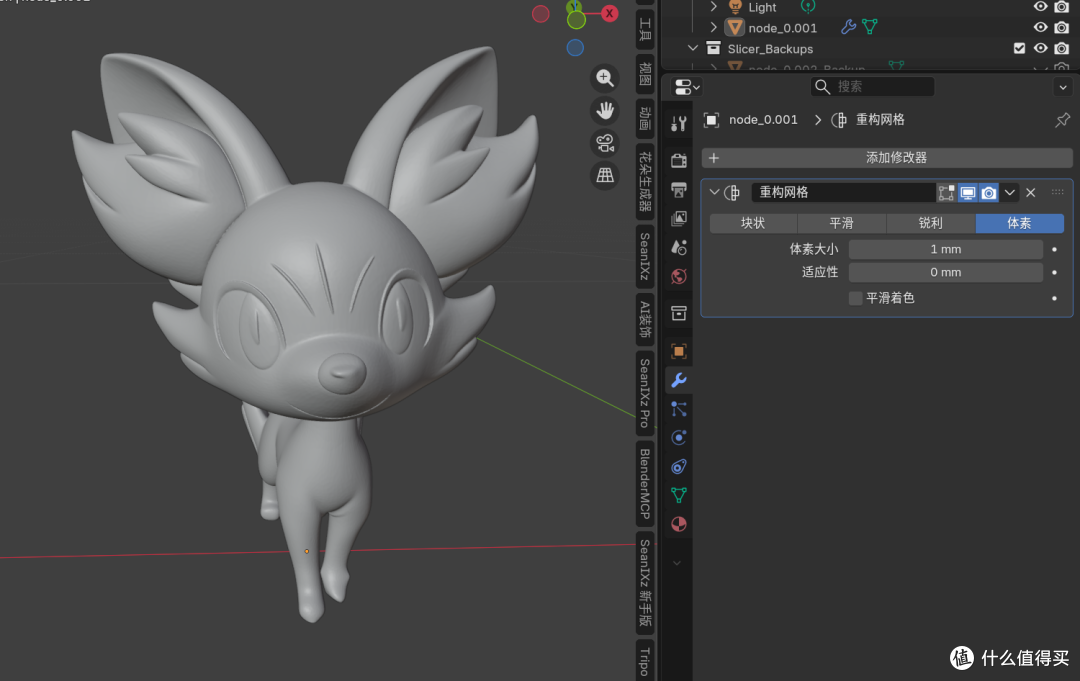Collapse the Slicer_Backups collection
This screenshot has width=1080, height=681.
tap(693, 48)
